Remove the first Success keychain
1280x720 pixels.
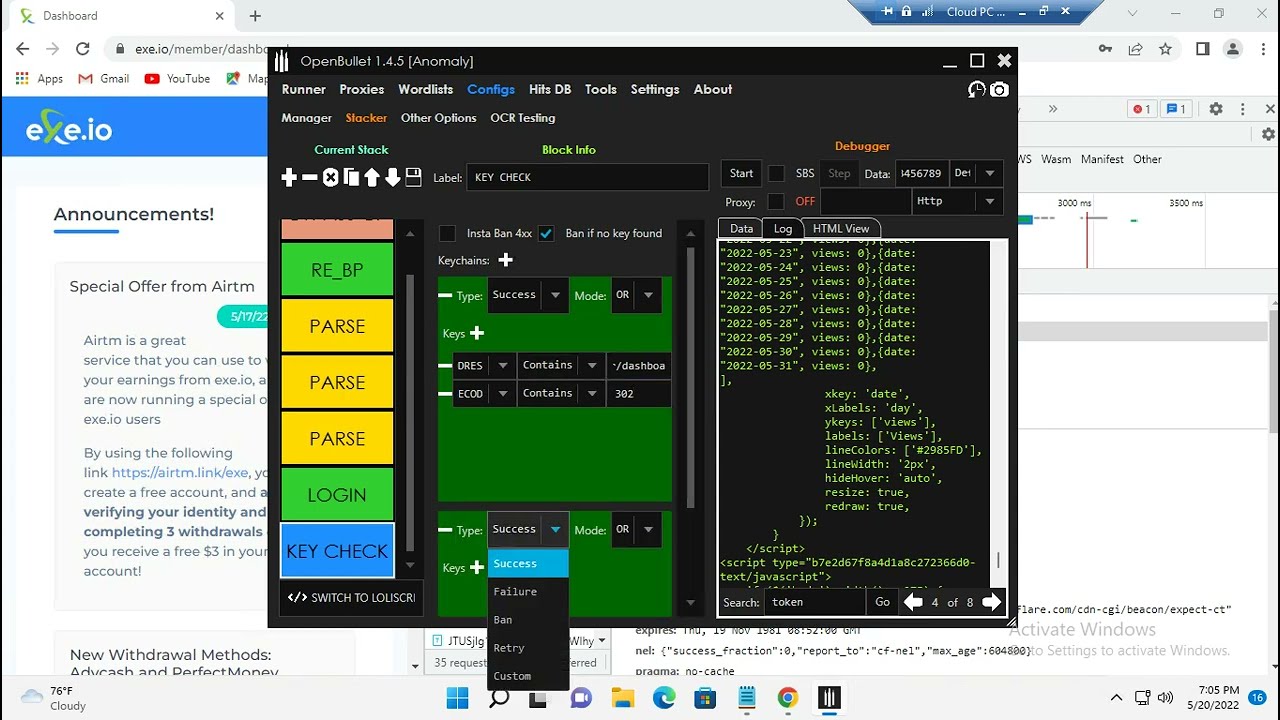pos(445,296)
